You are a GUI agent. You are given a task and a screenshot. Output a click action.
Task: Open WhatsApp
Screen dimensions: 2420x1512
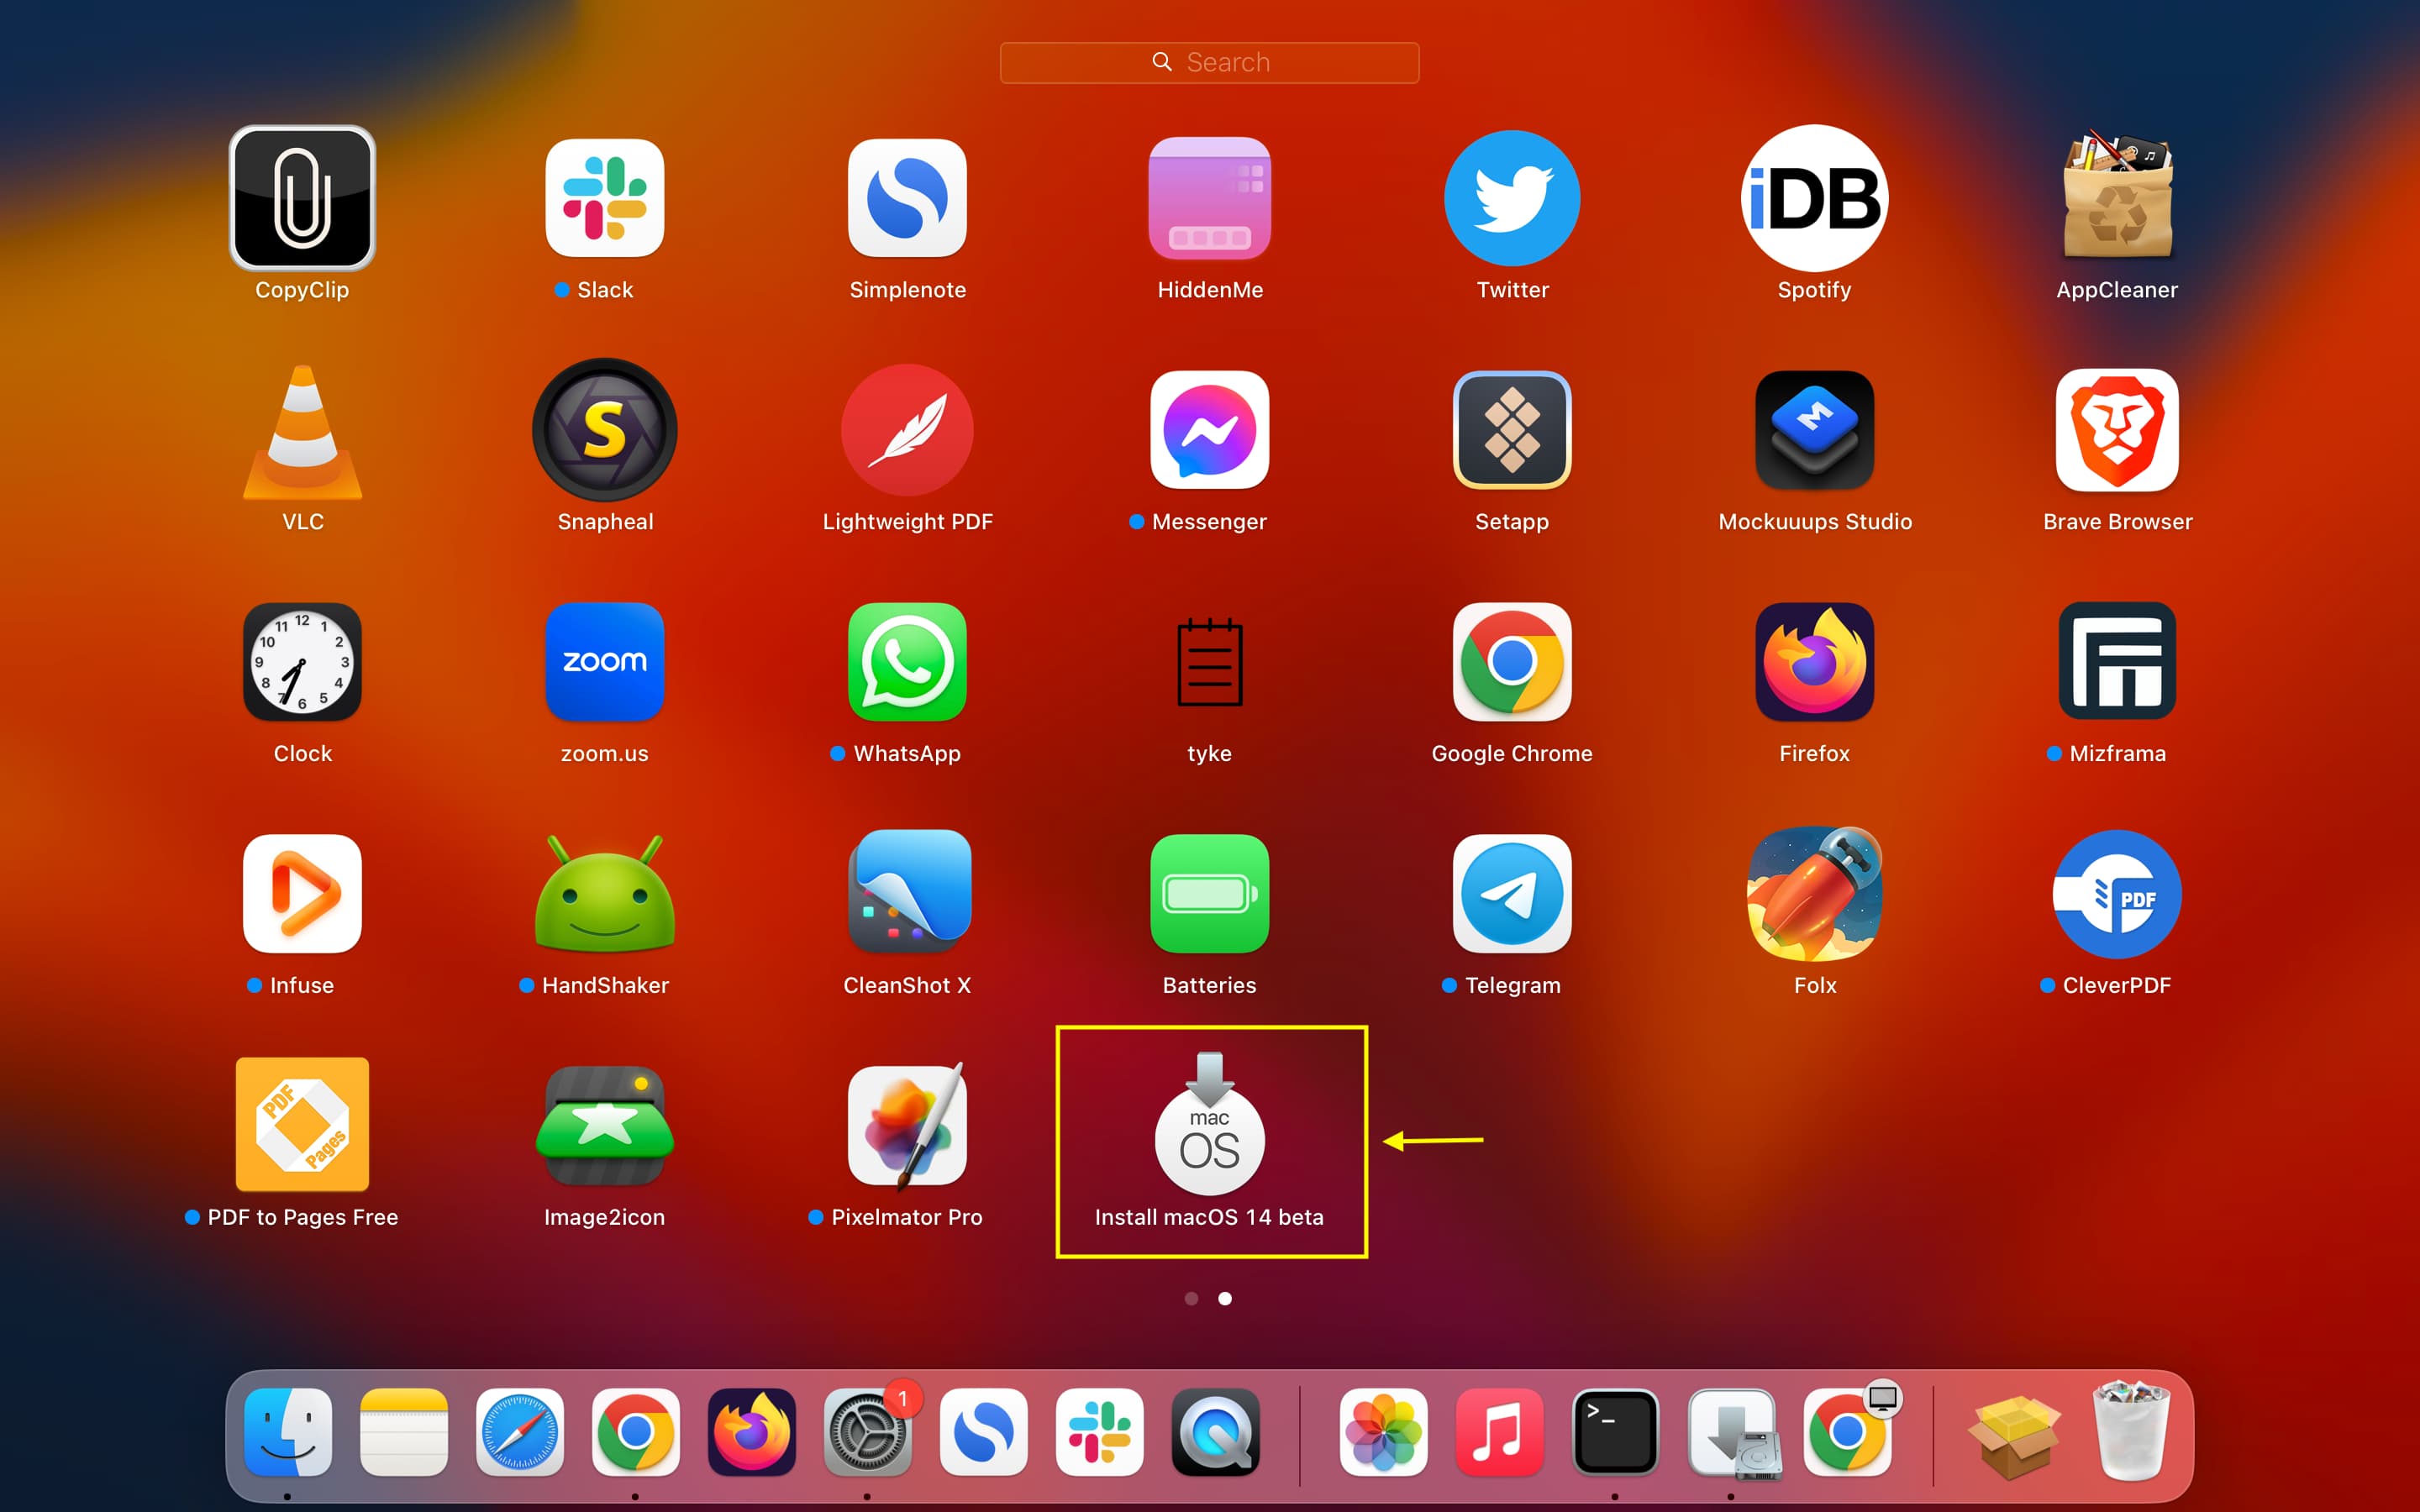click(907, 662)
